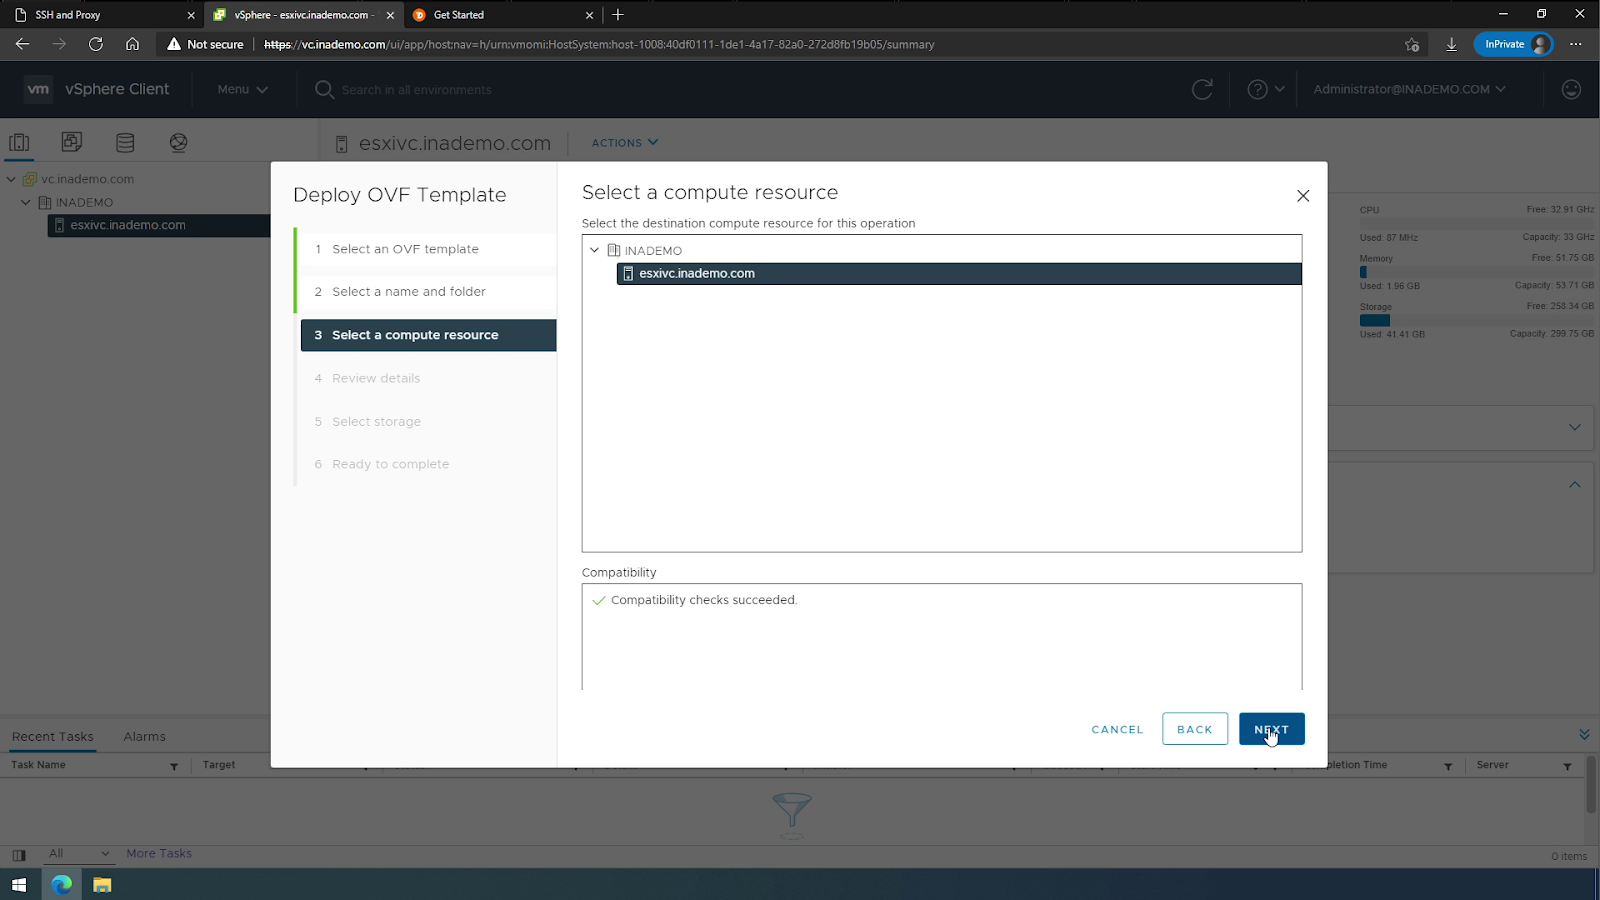The height and width of the screenshot is (900, 1600).
Task: Open the Storage inventory view
Action: coord(125,142)
